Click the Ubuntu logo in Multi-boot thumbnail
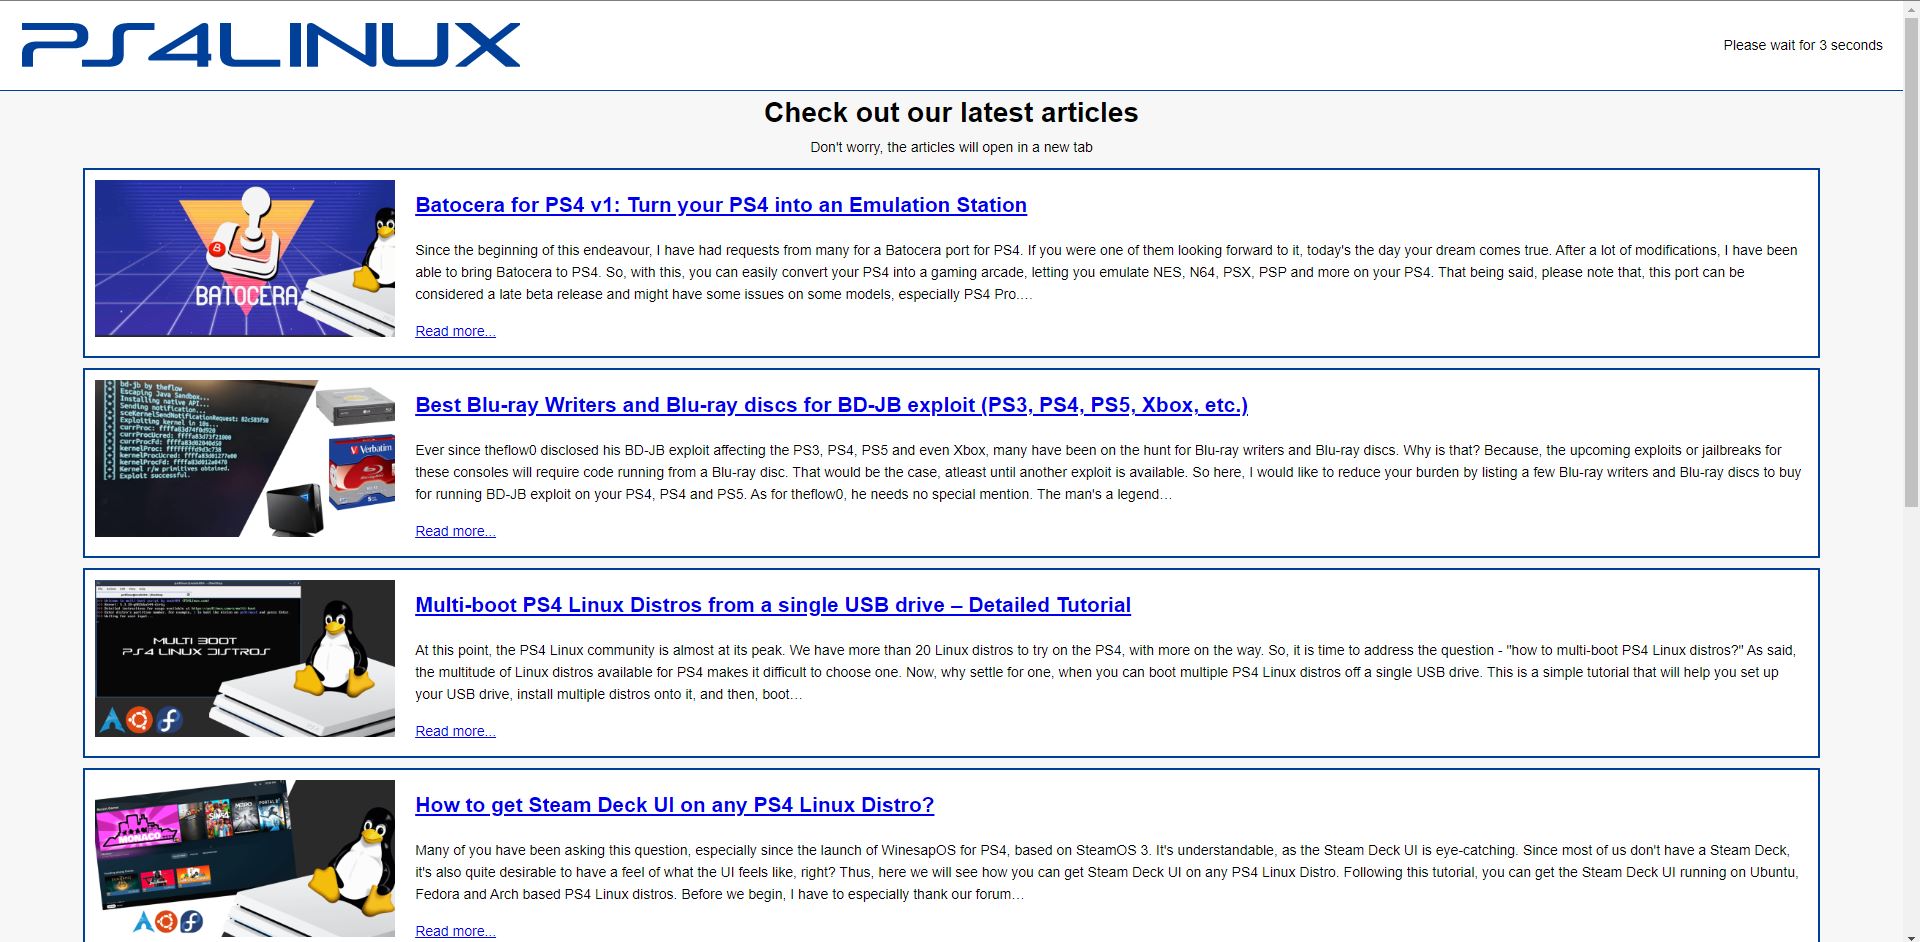The image size is (1920, 942). coord(140,719)
